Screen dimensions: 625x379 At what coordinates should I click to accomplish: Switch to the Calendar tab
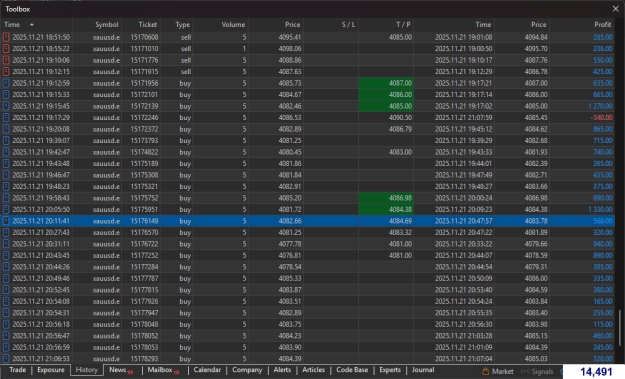coord(207,370)
